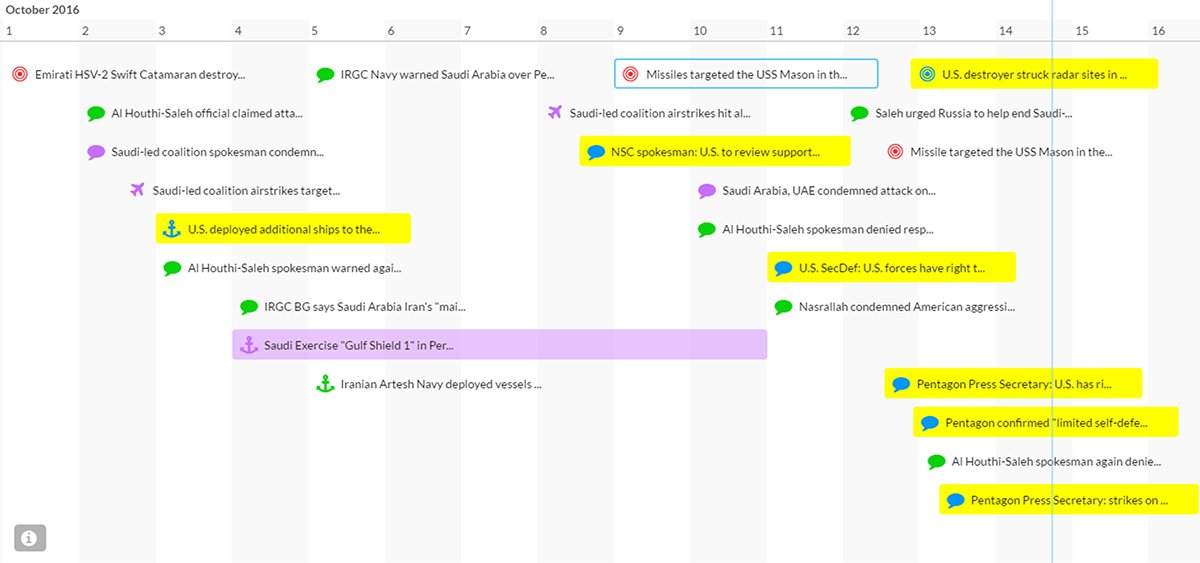Click anchor icon of U.S. deployed additional ships
Image resolution: width=1200 pixels, height=563 pixels.
172,229
